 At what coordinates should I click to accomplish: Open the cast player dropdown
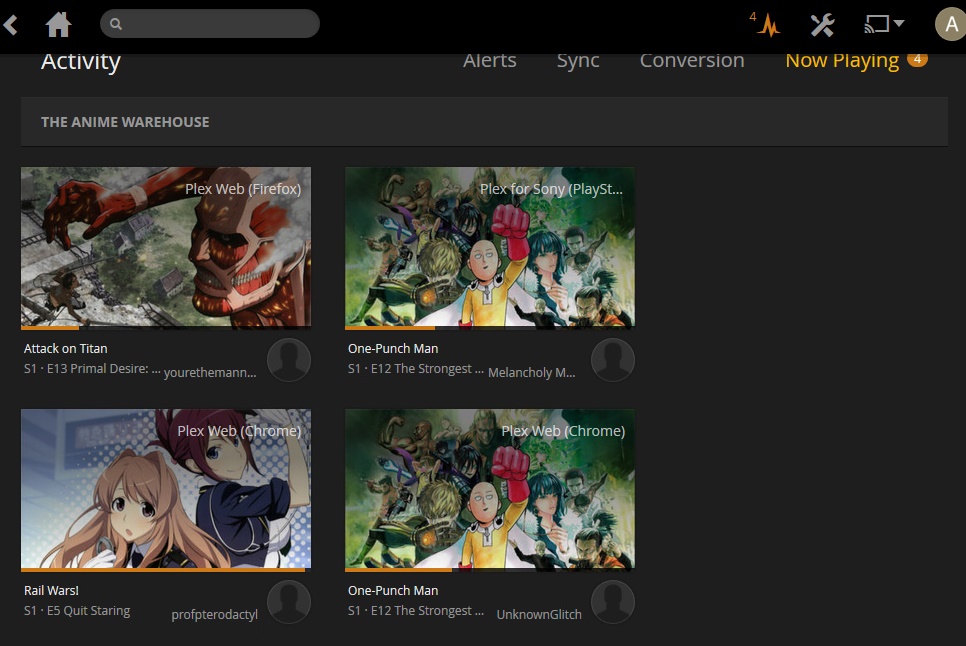884,24
